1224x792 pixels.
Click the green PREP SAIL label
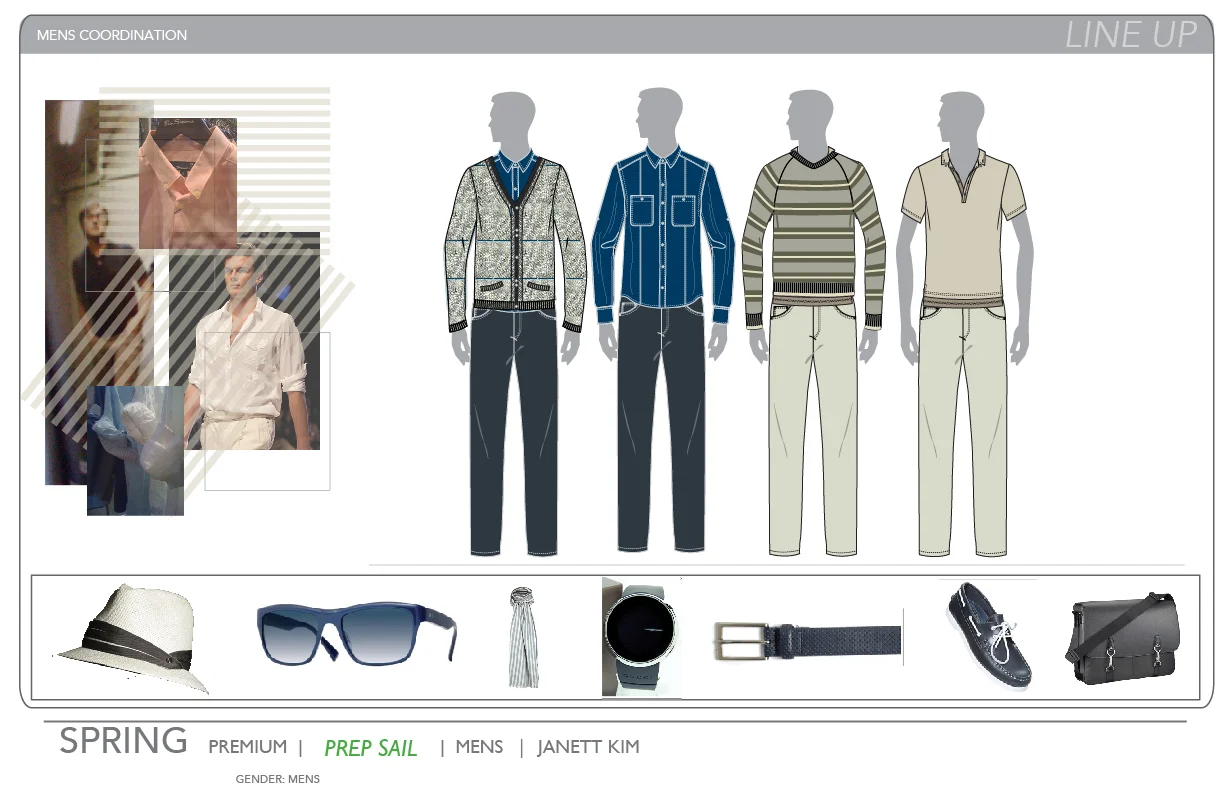(371, 748)
